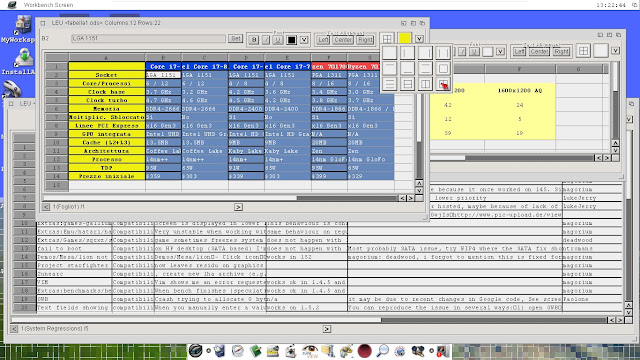Select the horizontal lines border option

[389, 84]
